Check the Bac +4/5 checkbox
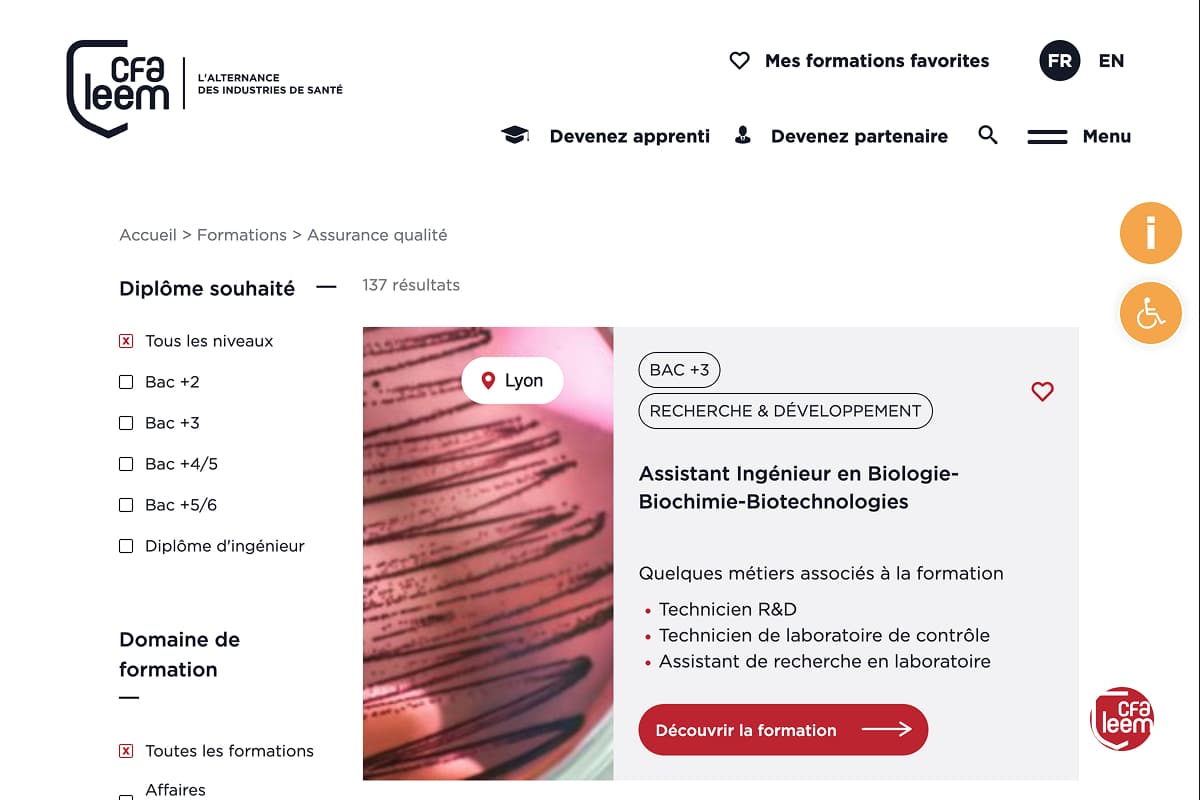Viewport: 1200px width, 800px height. (126, 464)
